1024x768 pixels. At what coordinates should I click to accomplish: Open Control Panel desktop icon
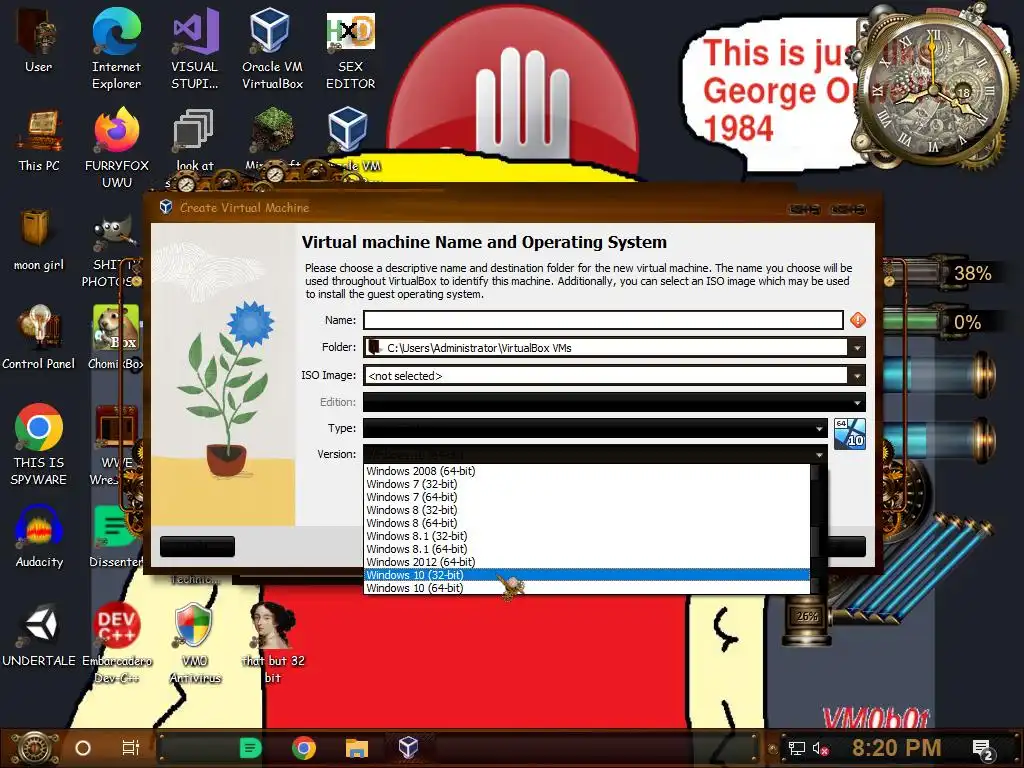point(39,338)
